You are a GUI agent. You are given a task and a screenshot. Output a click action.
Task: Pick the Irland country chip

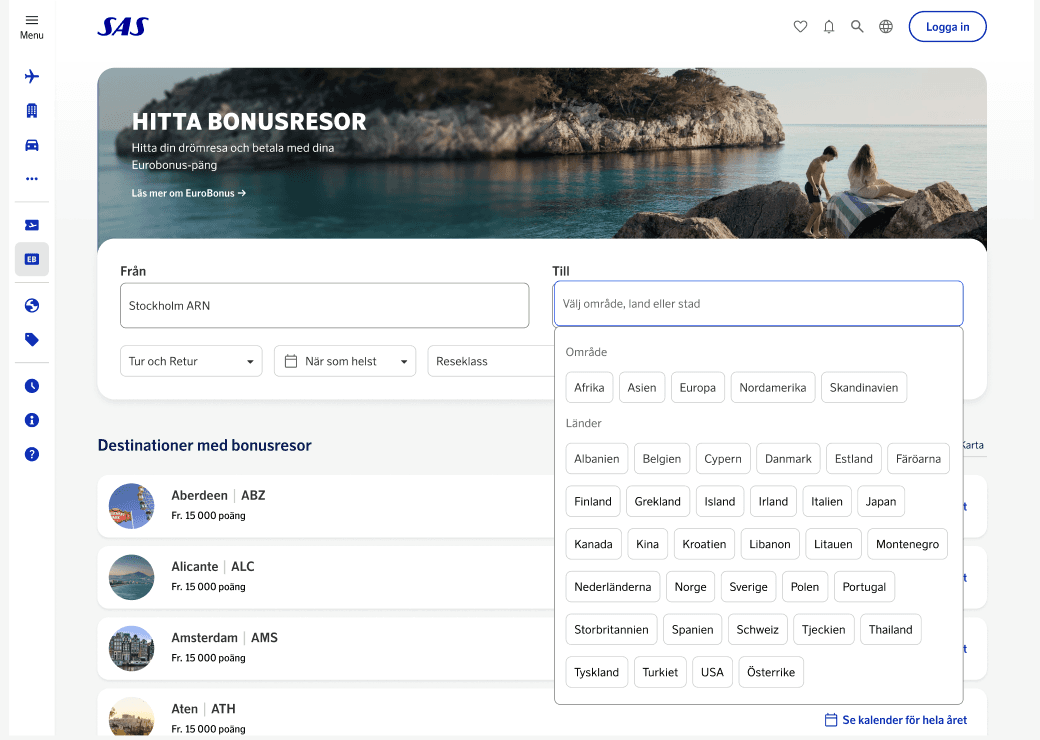[x=773, y=502]
